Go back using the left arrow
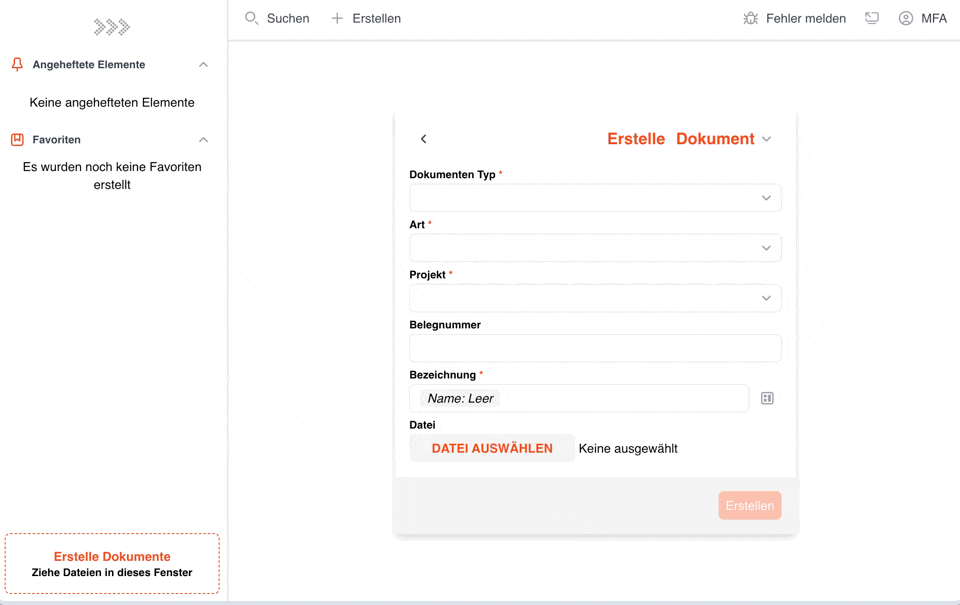 (424, 139)
